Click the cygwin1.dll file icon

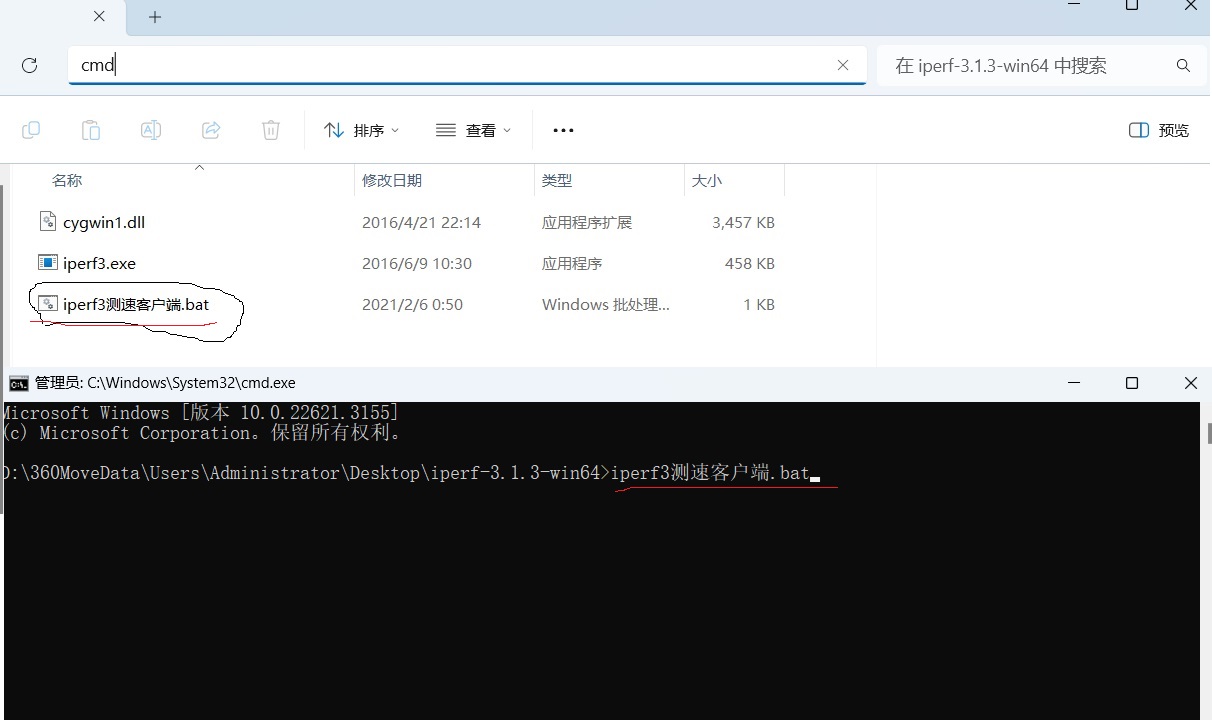48,221
